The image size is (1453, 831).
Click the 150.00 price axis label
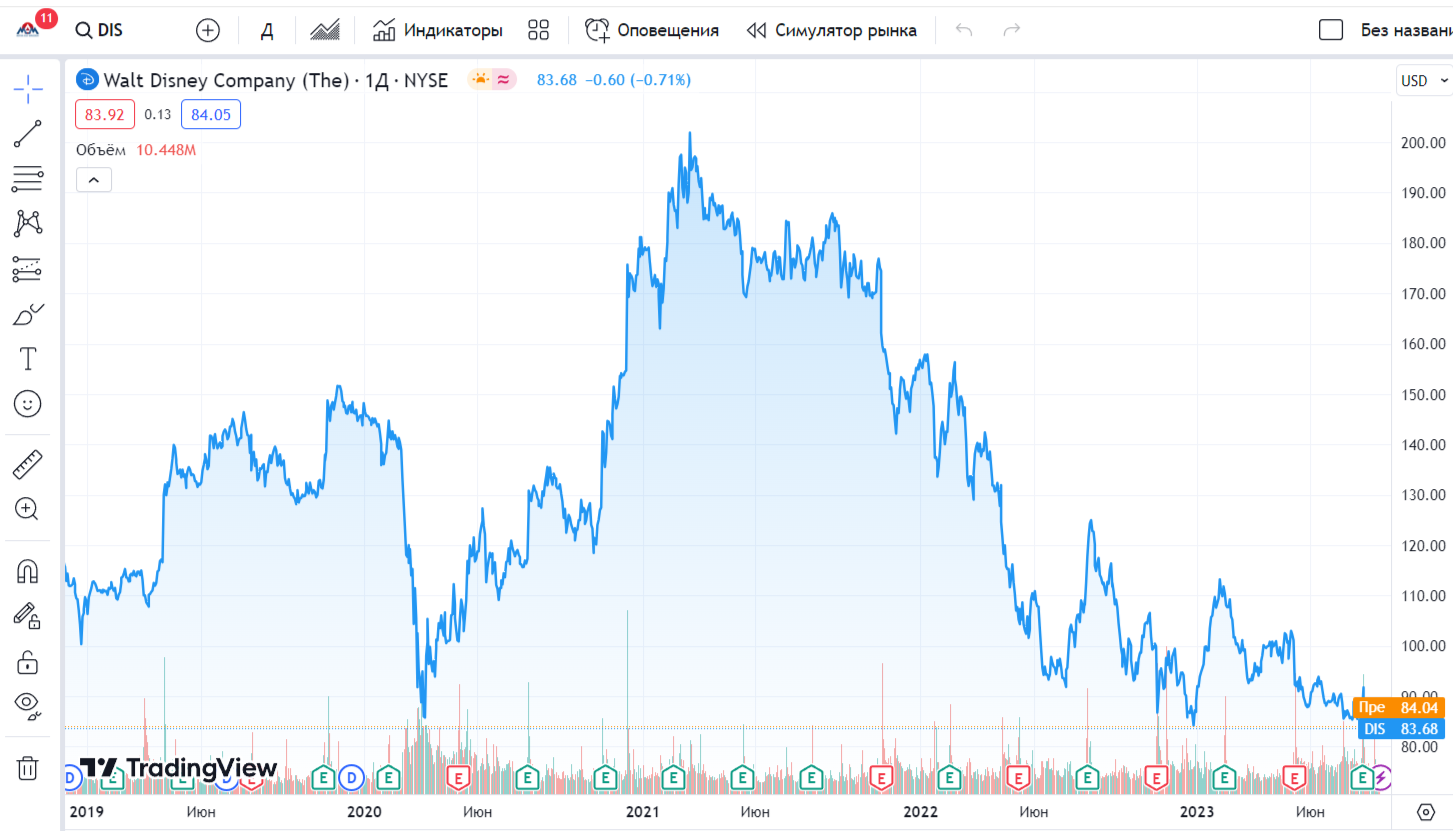pos(1424,394)
